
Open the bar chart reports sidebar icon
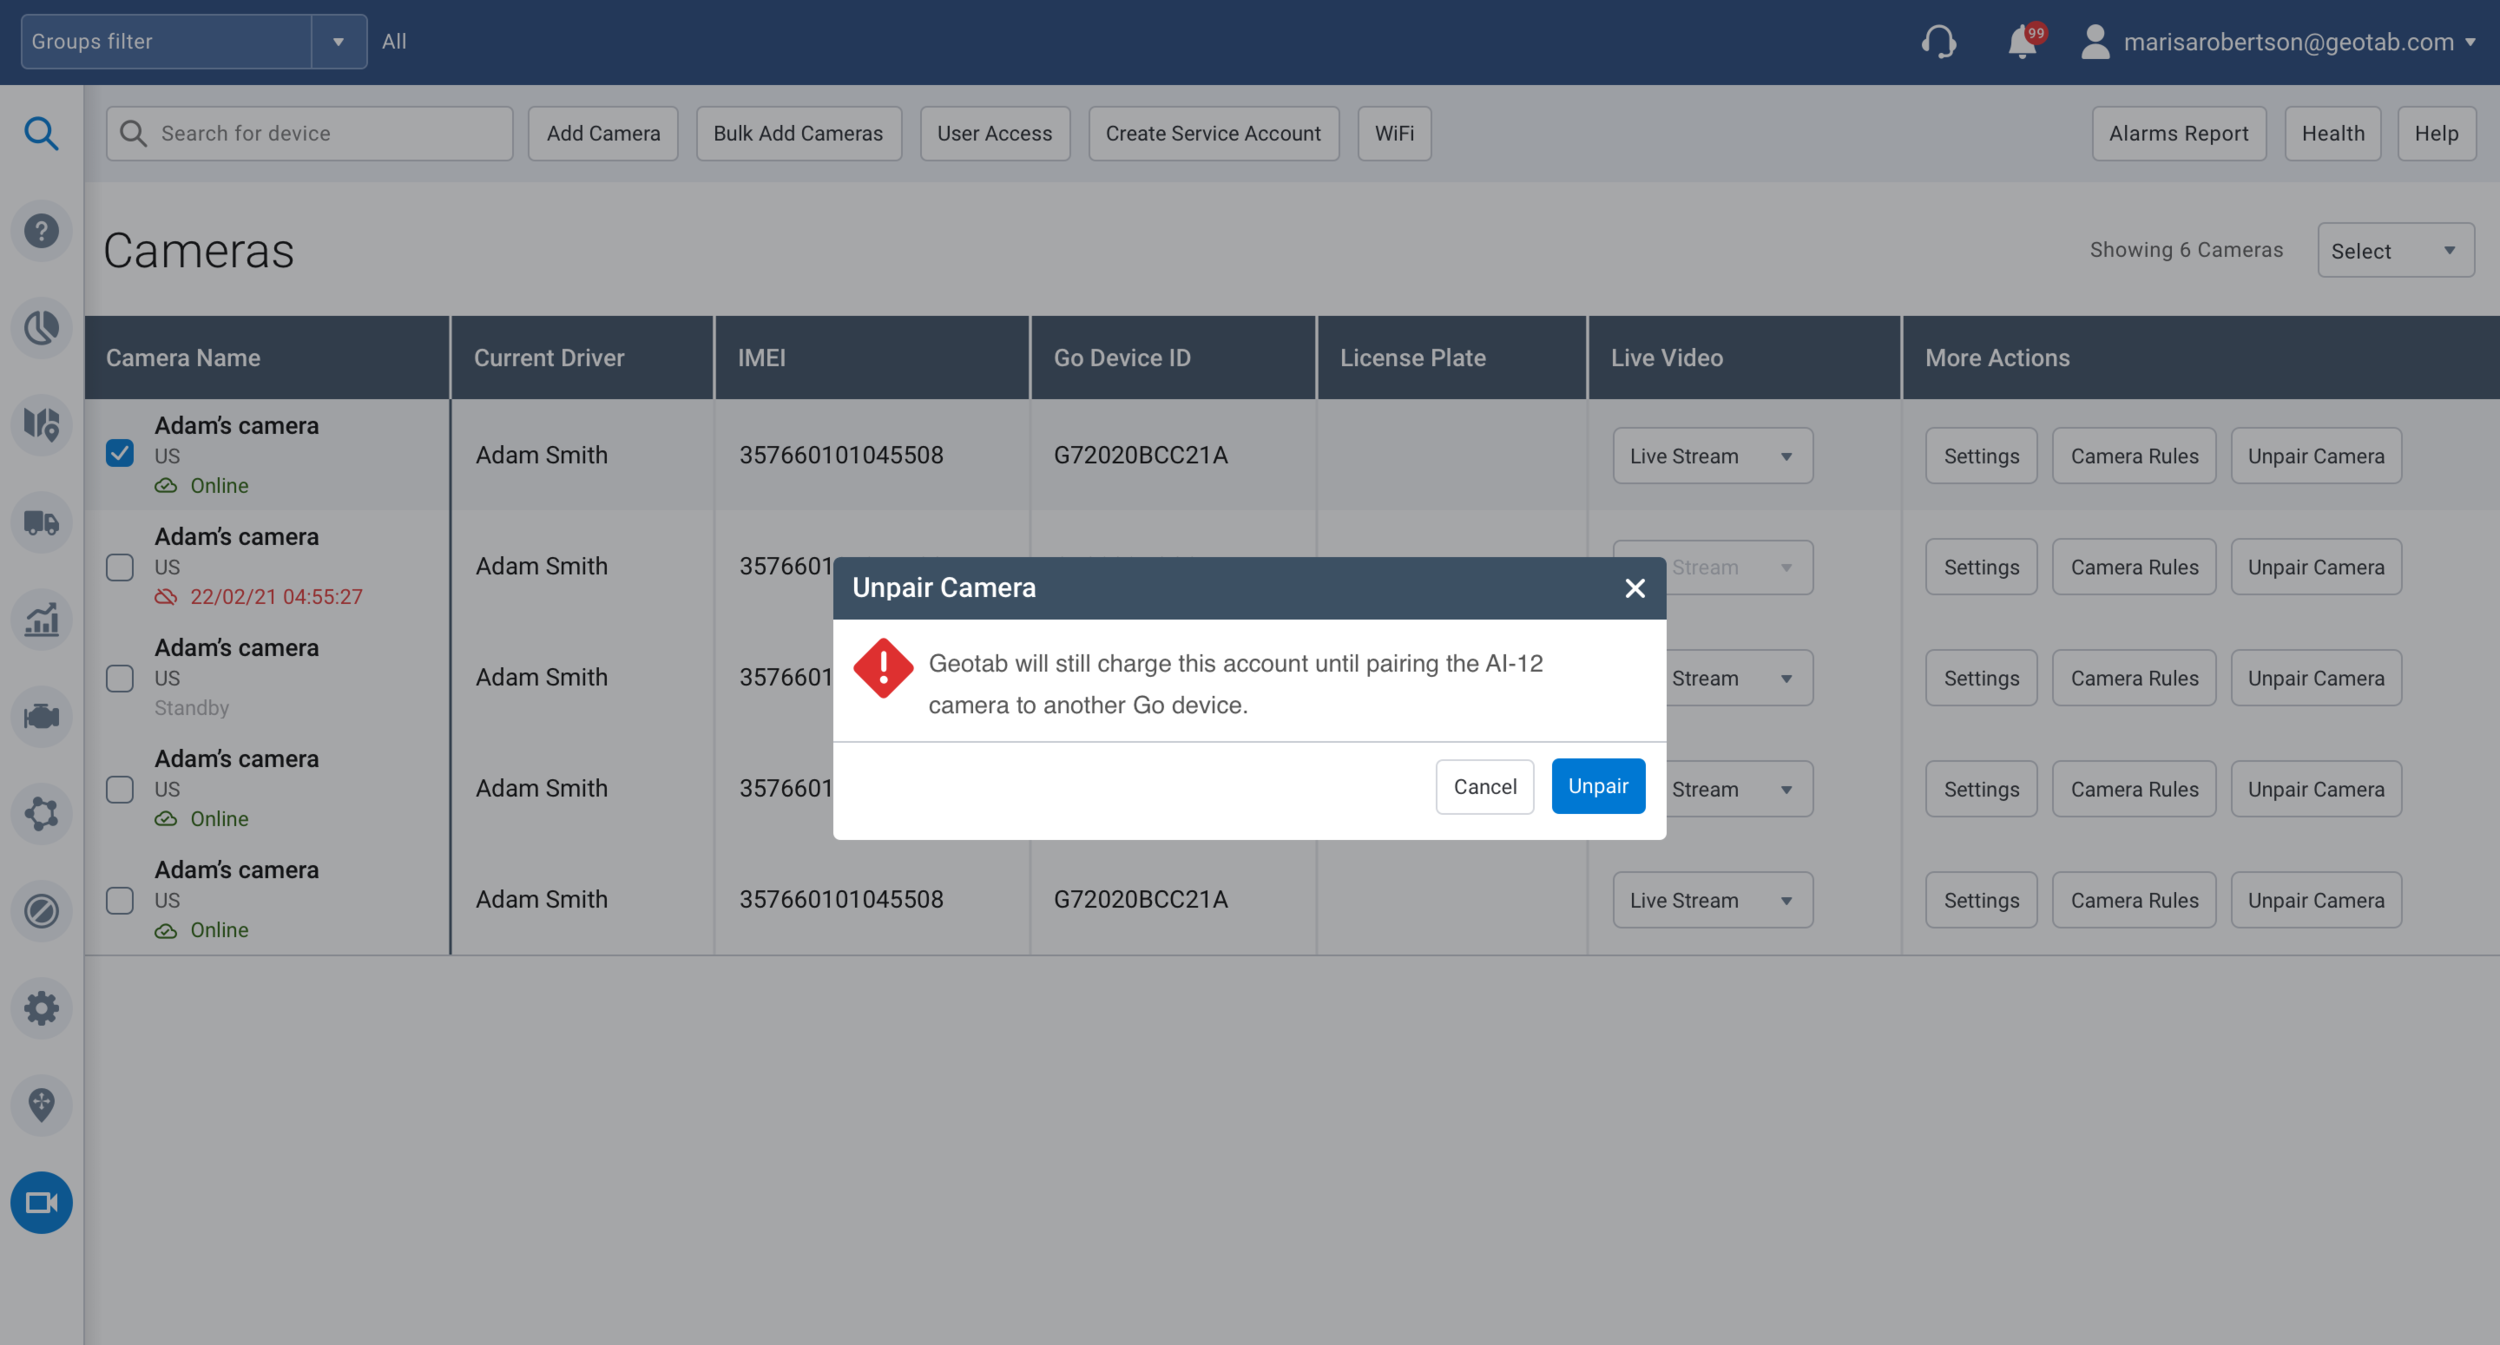[x=41, y=619]
